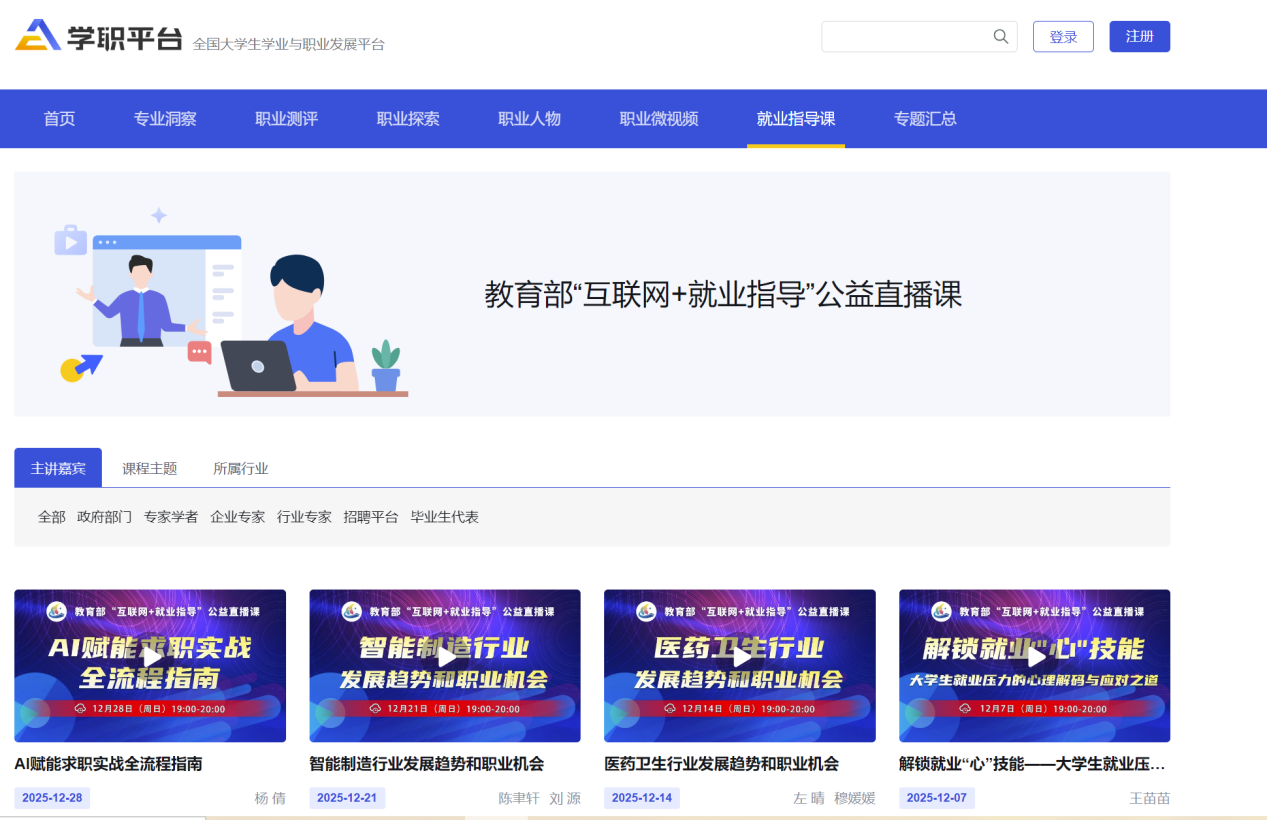Open course title AI赋能求职实战全流程指南
1267x820 pixels.
pyautogui.click(x=108, y=764)
